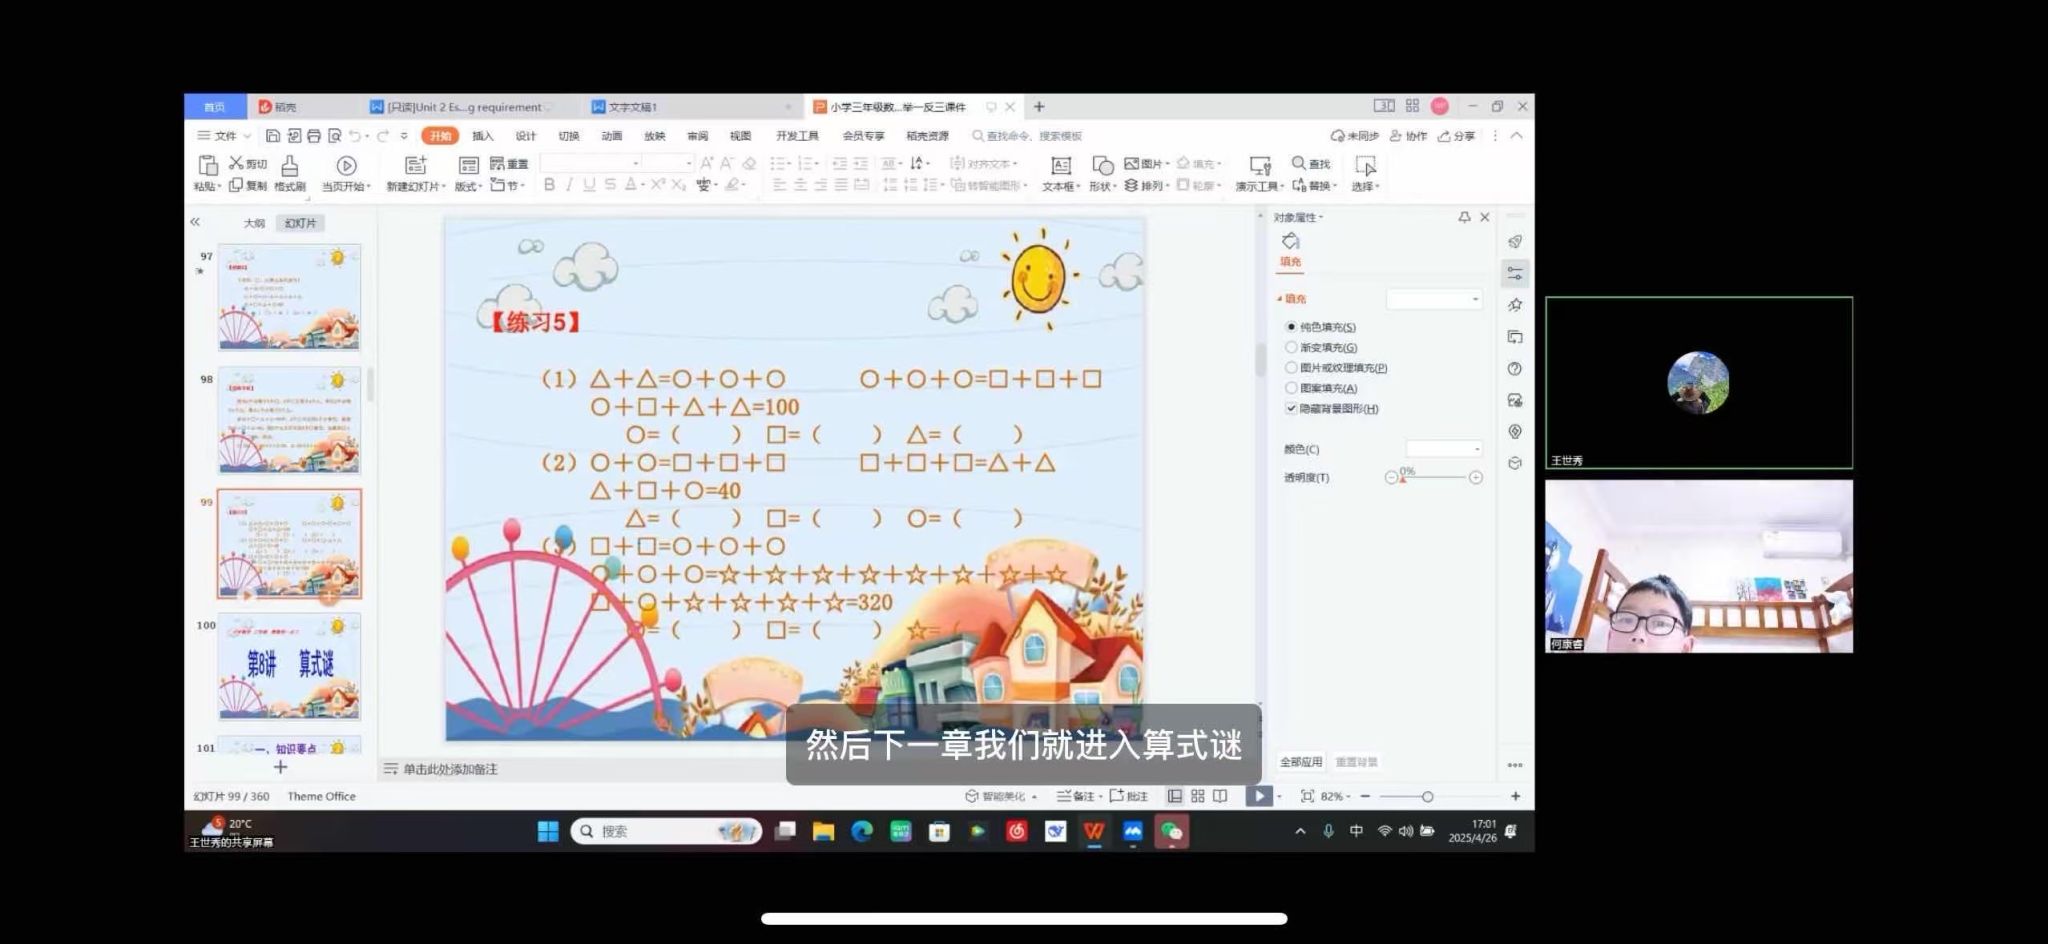Image resolution: width=2048 pixels, height=944 pixels.
Task: Select the 图片或纹理填充(P) radio option
Action: point(1291,368)
